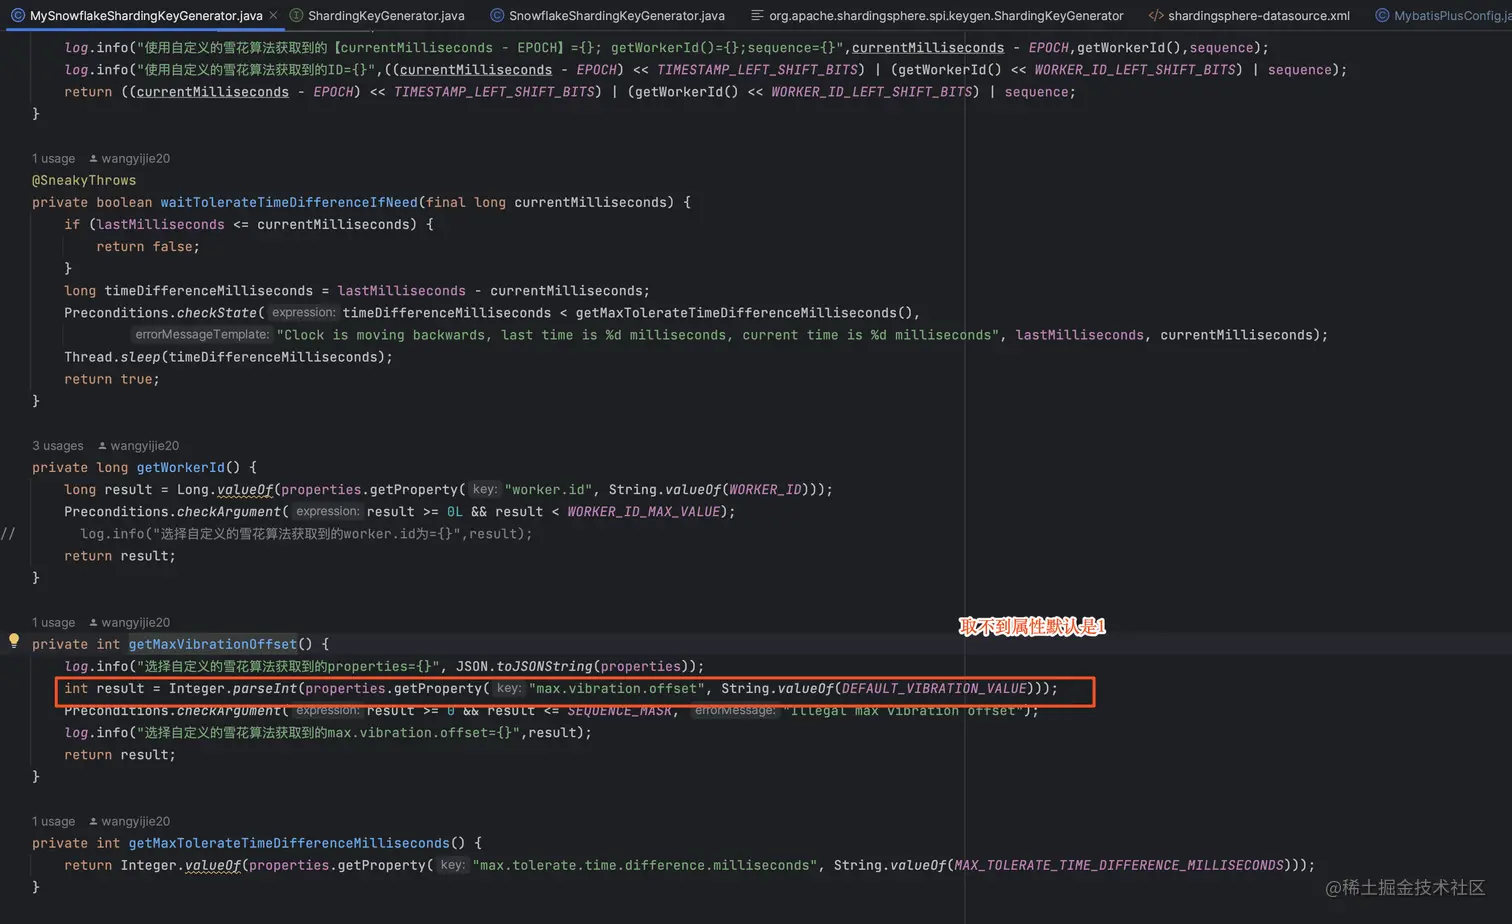The height and width of the screenshot is (924, 1512).
Task: Click TIMESTAMP_LEFT_SHIFT_BITS in return statement
Action: click(x=494, y=92)
